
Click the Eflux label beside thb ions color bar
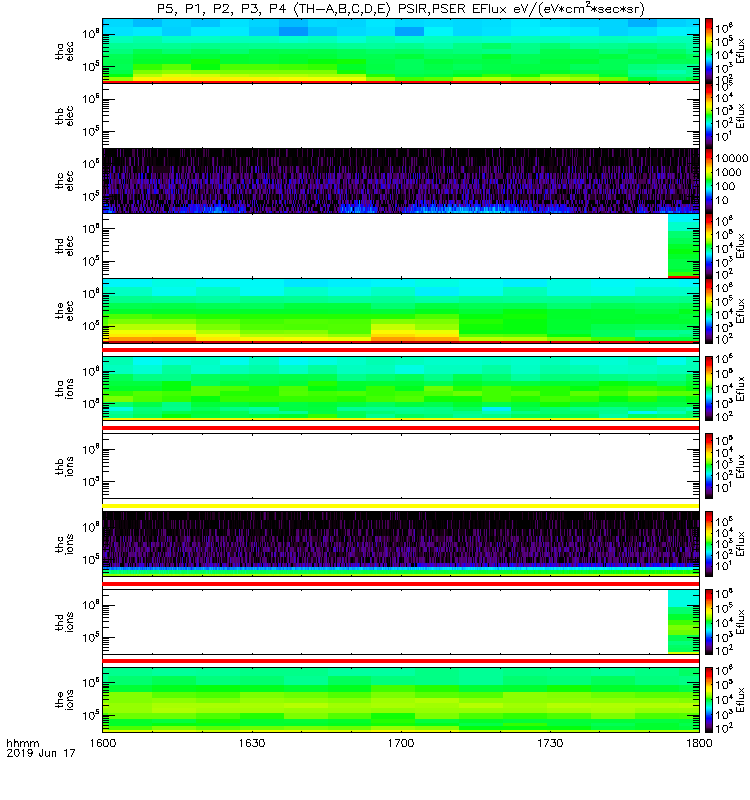(741, 466)
